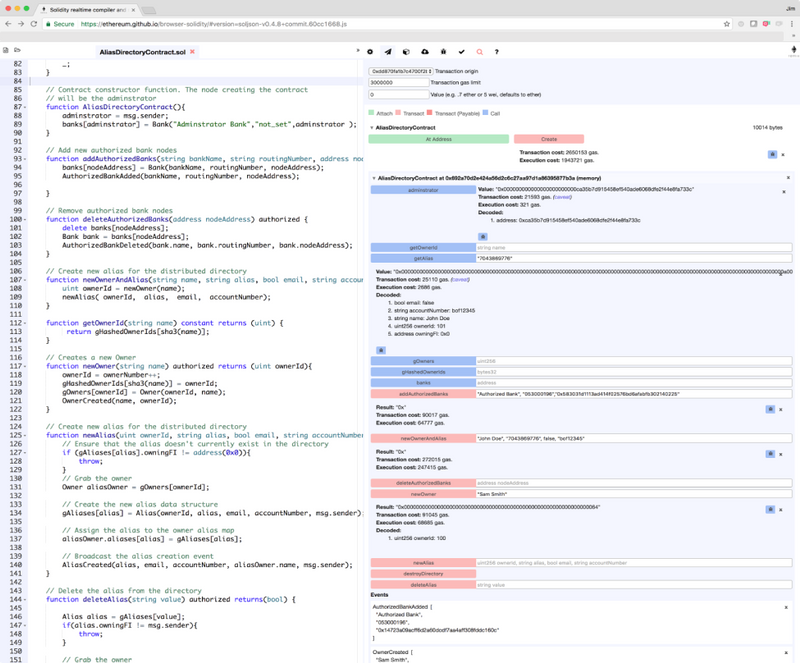Open the help question mark tab

tap(496, 52)
